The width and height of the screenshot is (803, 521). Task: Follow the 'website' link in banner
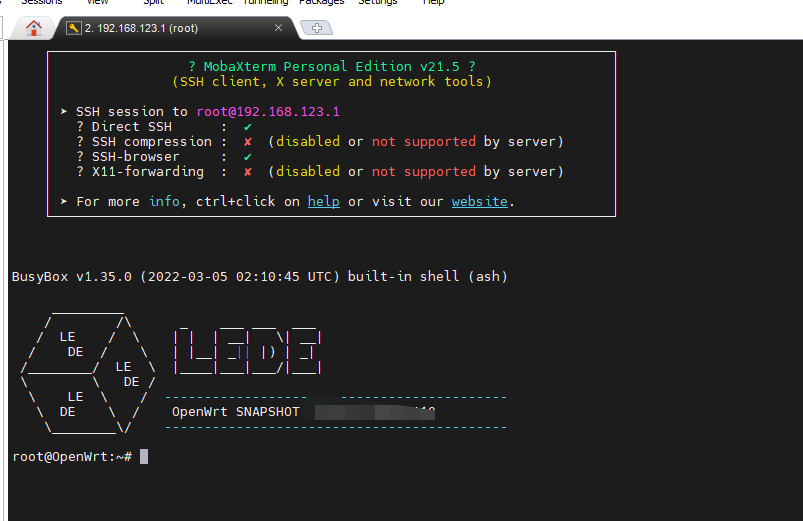pyautogui.click(x=479, y=201)
